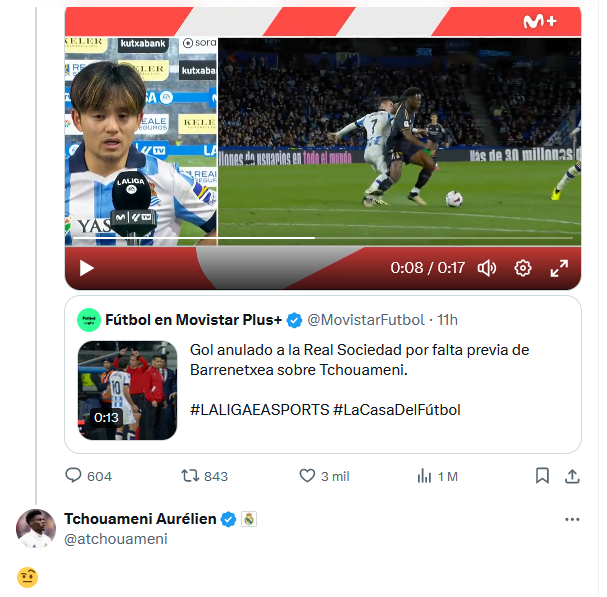607x597 pixels.
Task: Enter fullscreen video mode
Action: [x=559, y=268]
